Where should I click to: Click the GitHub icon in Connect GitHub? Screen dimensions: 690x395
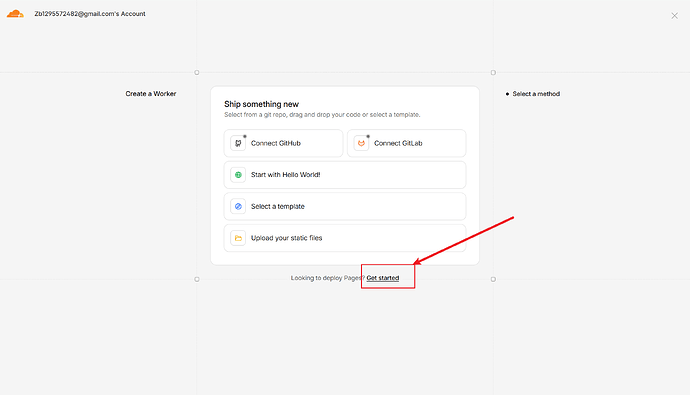(x=238, y=143)
